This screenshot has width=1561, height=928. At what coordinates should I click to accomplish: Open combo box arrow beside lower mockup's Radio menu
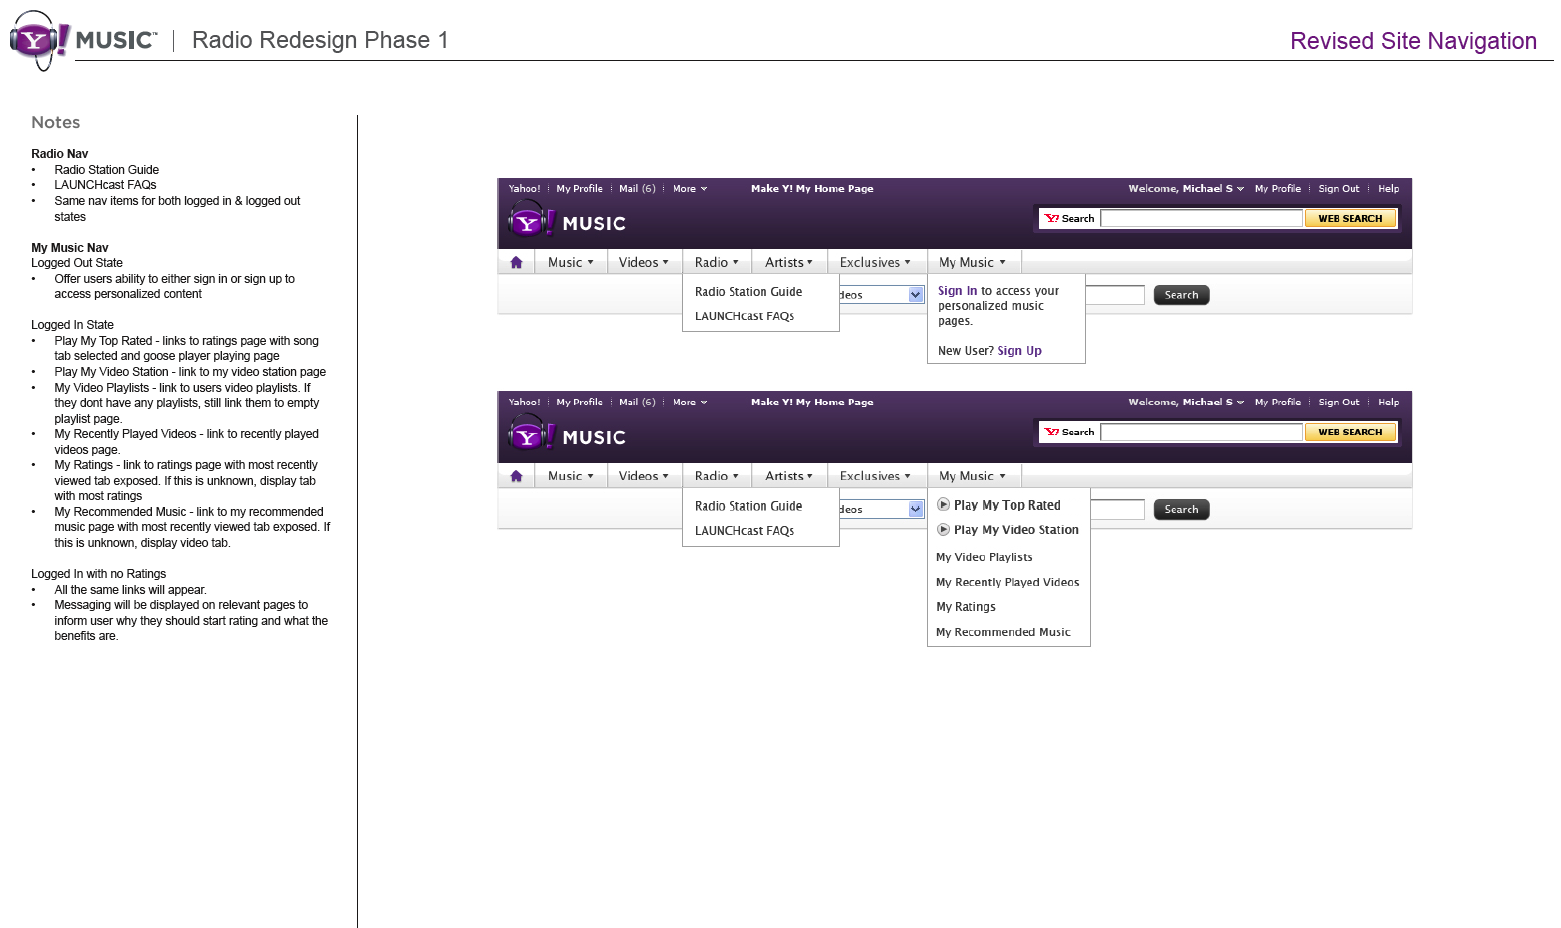915,509
